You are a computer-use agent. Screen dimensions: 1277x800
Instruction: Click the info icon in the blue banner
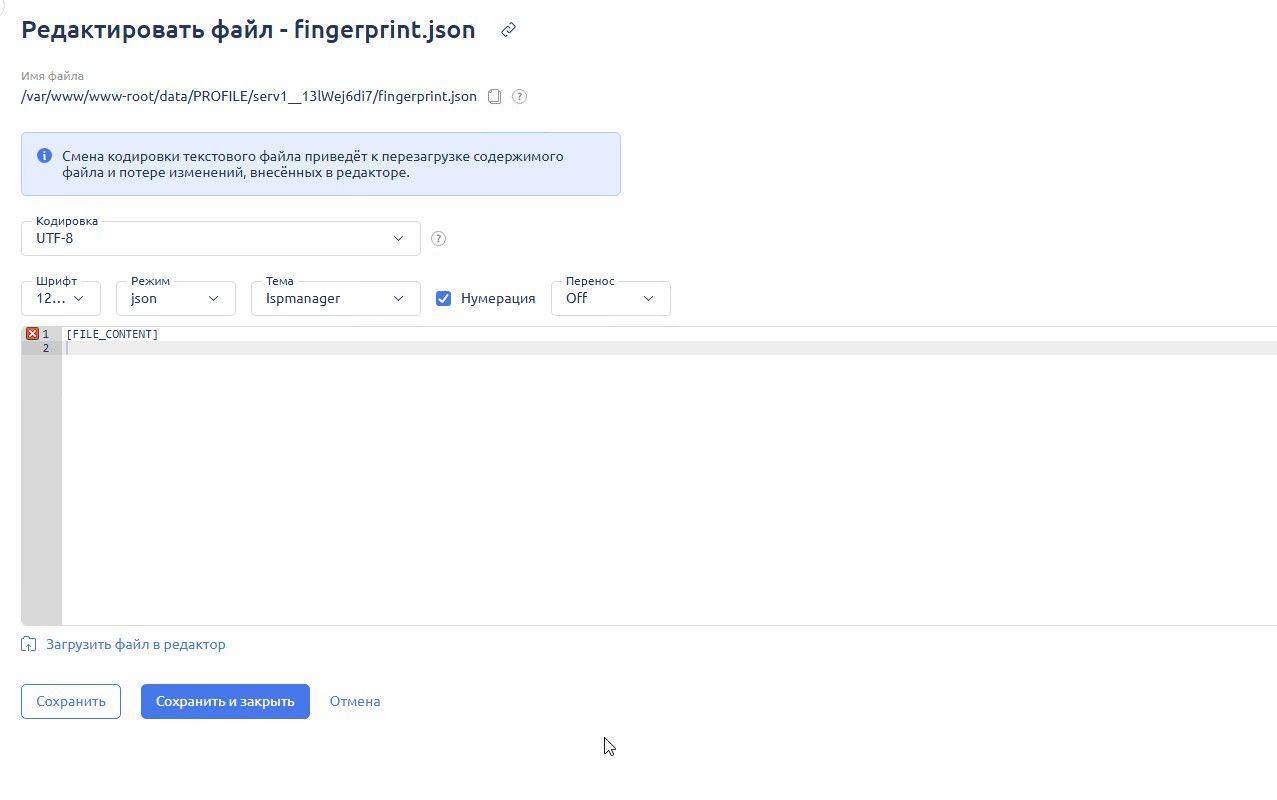[43, 155]
